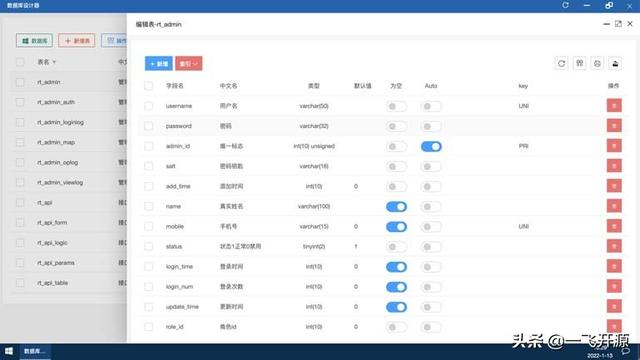The width and height of the screenshot is (640, 360).
Task: Open the column filter grid icon
Action: (x=579, y=64)
